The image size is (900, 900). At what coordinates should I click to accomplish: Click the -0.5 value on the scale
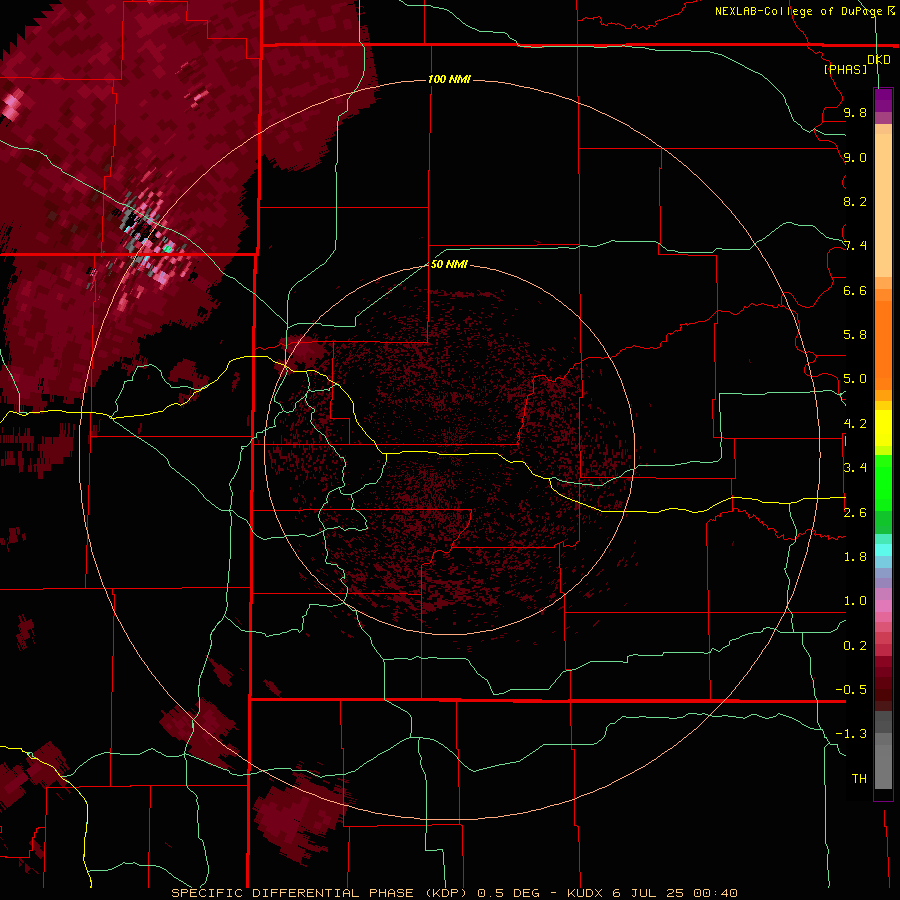click(851, 689)
